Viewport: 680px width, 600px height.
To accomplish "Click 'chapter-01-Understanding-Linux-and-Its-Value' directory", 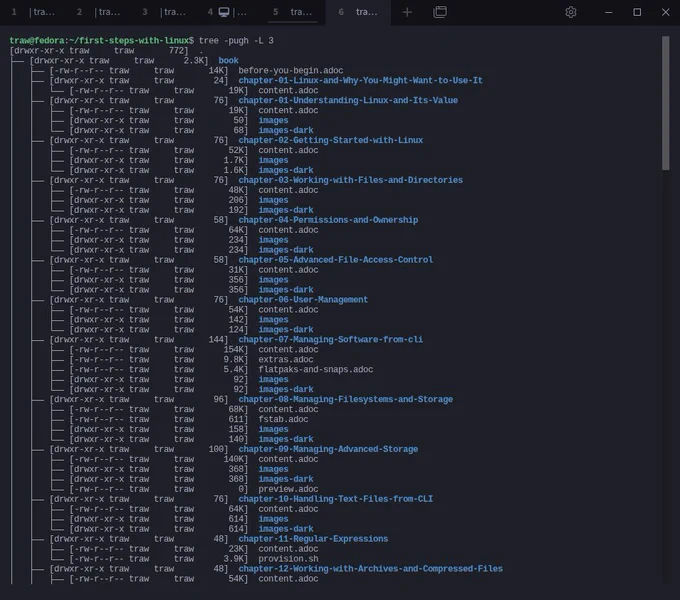I will tap(348, 100).
